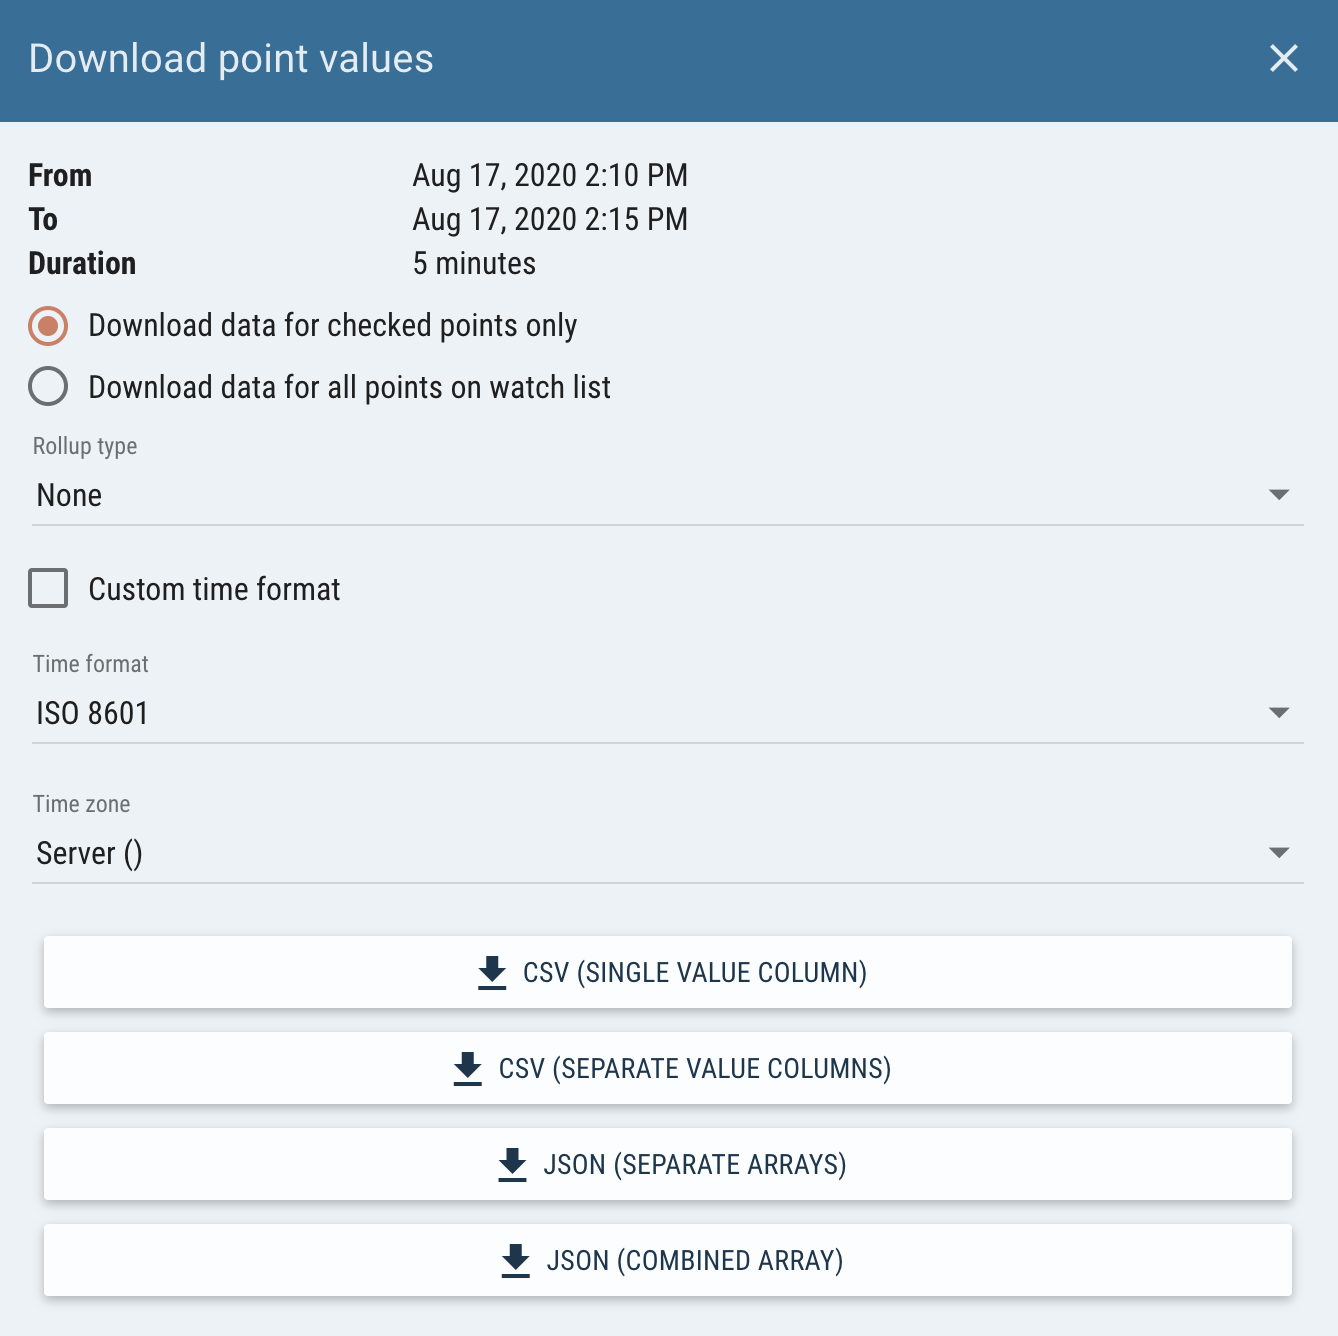Click the ISO 8601 time format value
This screenshot has height=1336, width=1338.
pyautogui.click(x=92, y=713)
